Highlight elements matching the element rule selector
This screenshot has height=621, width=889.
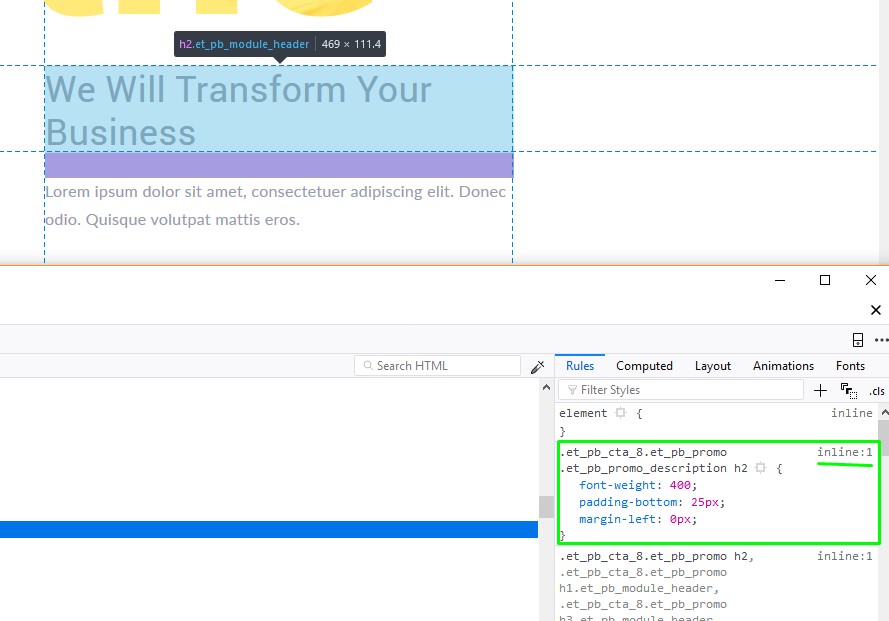coord(620,414)
